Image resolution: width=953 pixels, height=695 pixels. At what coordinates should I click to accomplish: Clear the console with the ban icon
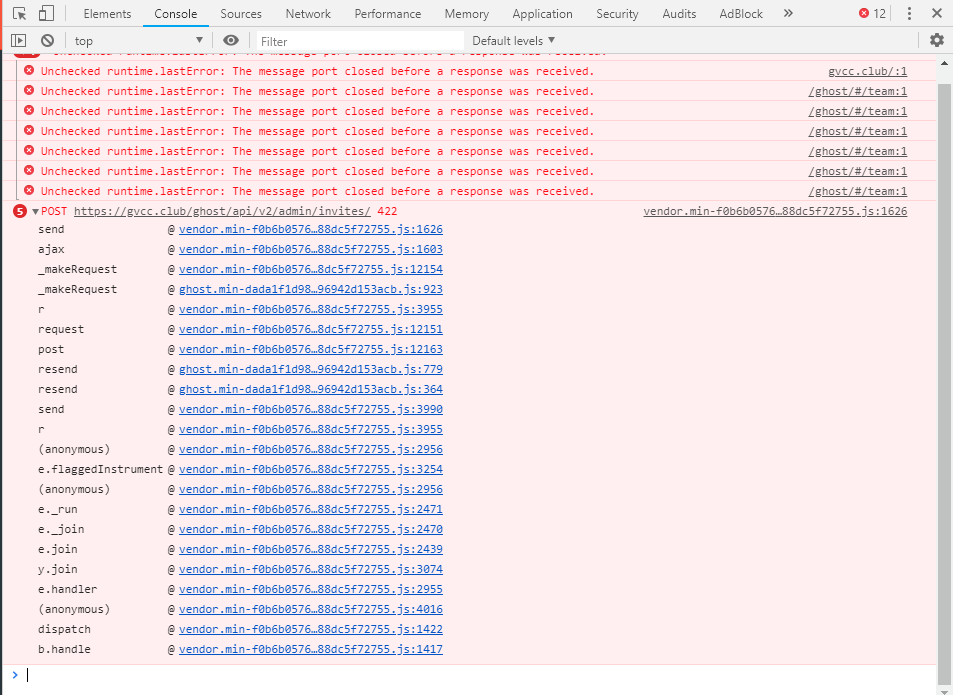[47, 41]
